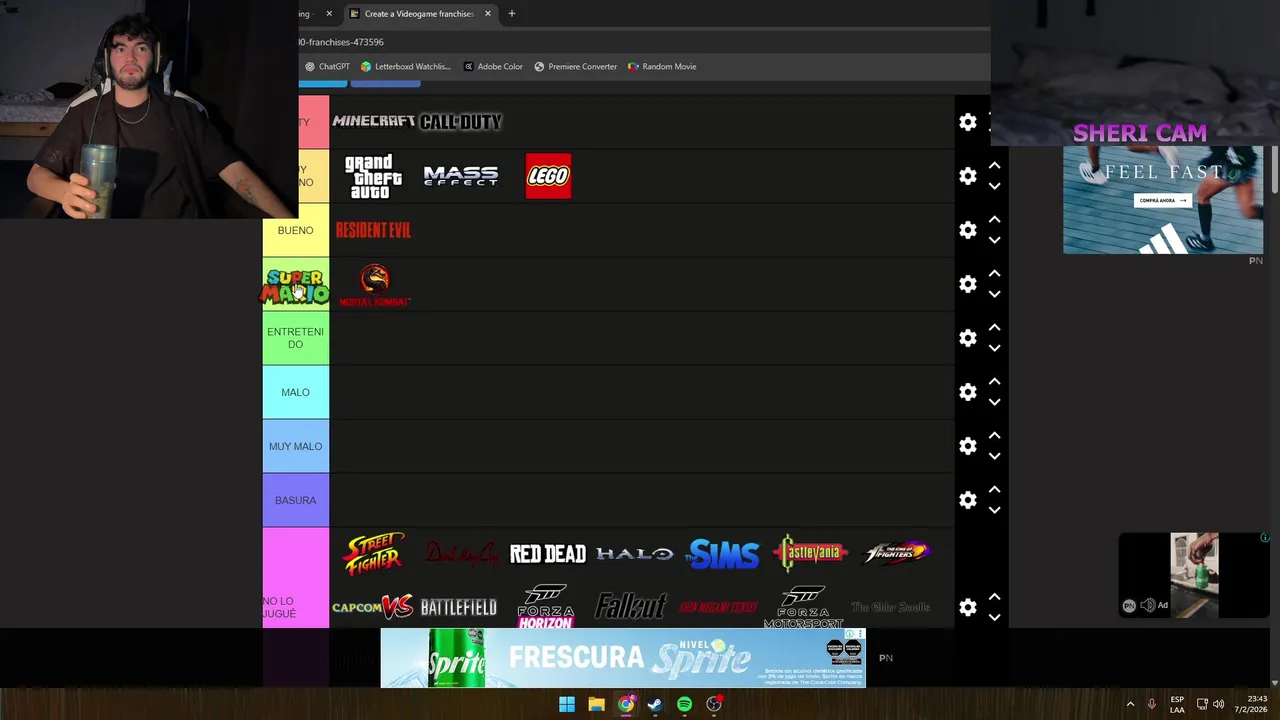Select the Mass Effect logo item

click(461, 176)
